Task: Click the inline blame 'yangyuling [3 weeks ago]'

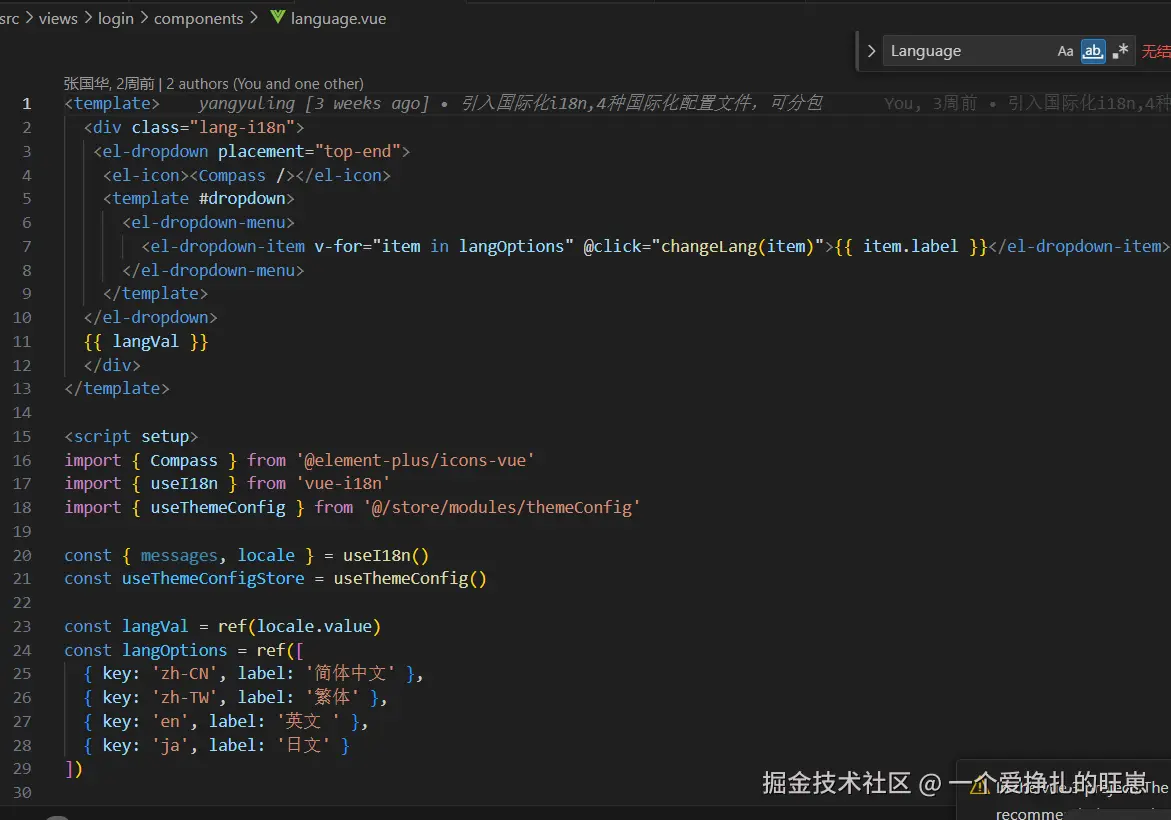Action: (314, 103)
